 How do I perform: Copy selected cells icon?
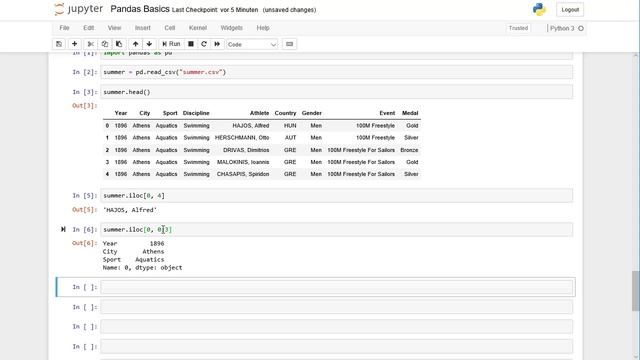pyautogui.click(x=104, y=44)
